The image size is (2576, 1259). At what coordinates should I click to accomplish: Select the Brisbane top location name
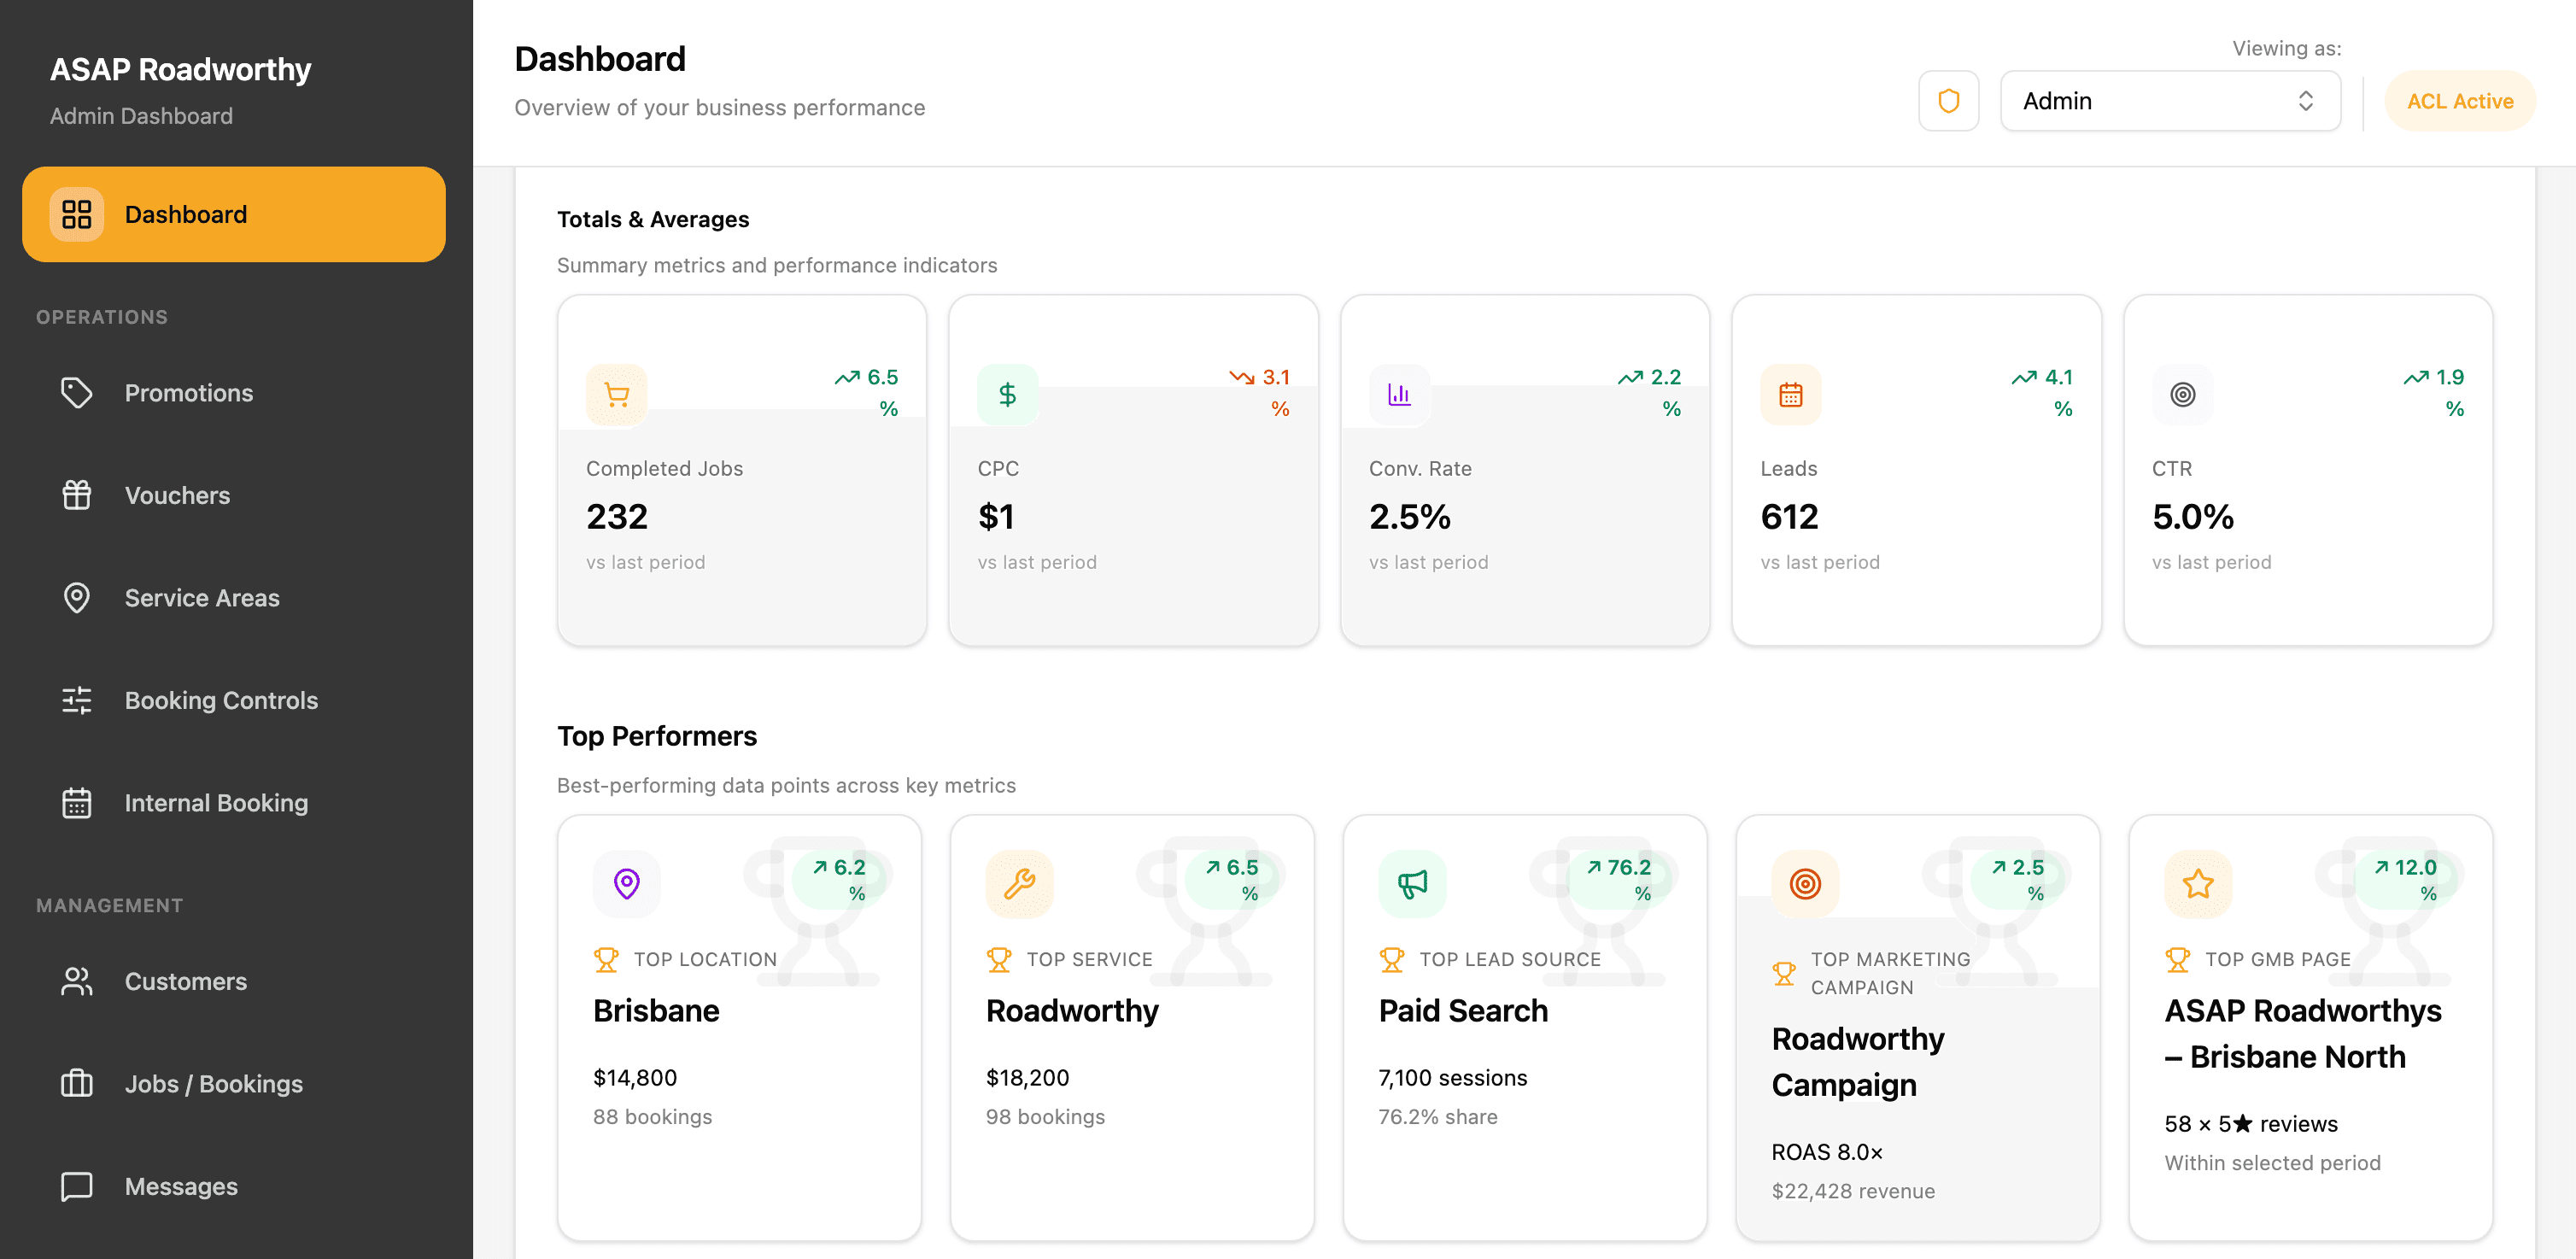click(x=656, y=1011)
